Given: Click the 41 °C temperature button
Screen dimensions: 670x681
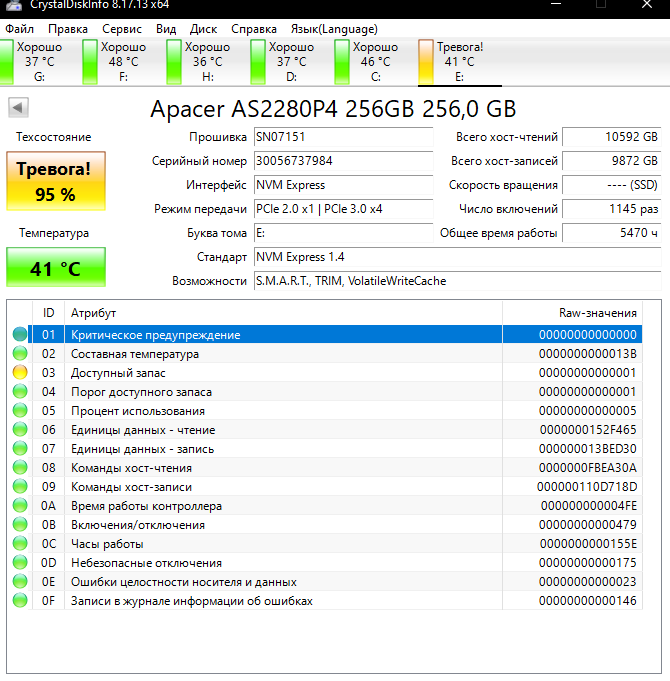Looking at the screenshot, I should [x=56, y=267].
